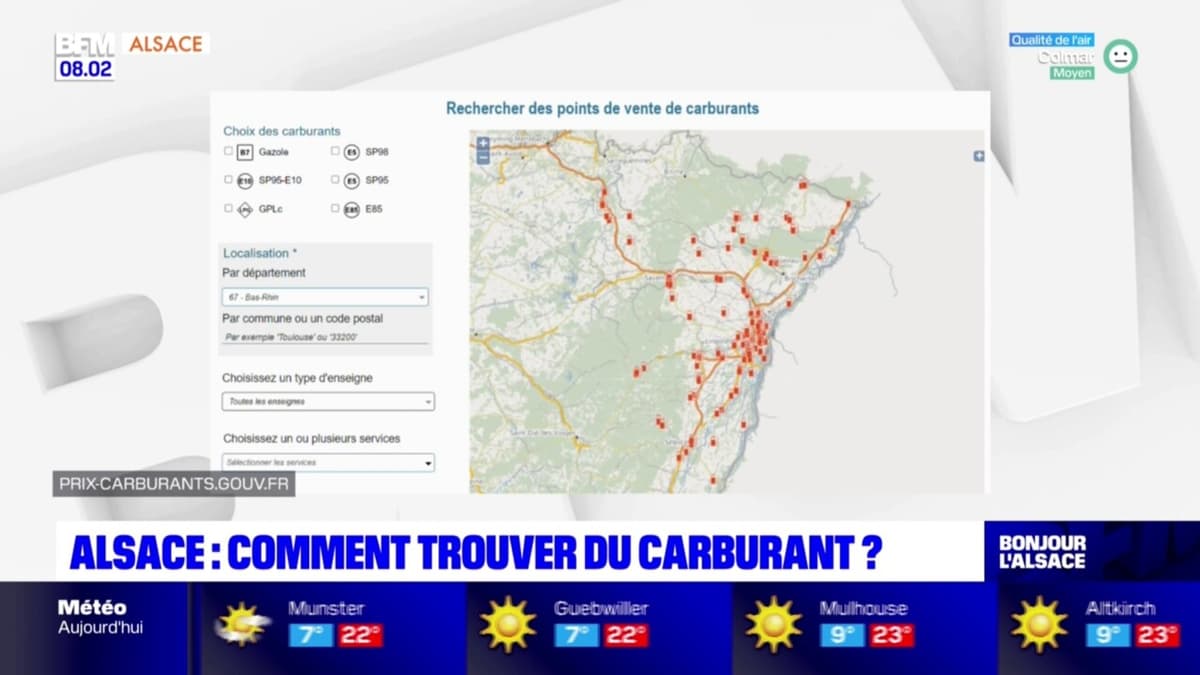Click the Altkirch sun icon
Screen dimensions: 1200x675
coord(1040,625)
